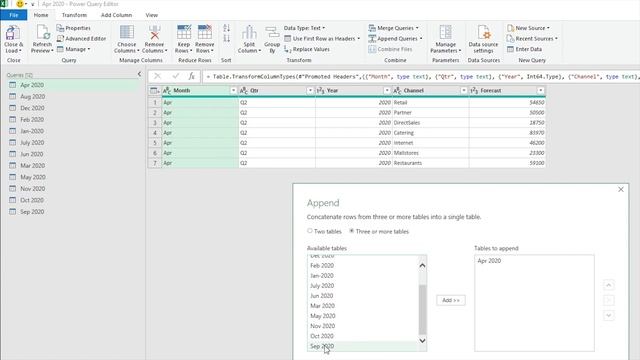Click the Keep Rows icon
640x360 pixels.
pyautogui.click(x=184, y=32)
